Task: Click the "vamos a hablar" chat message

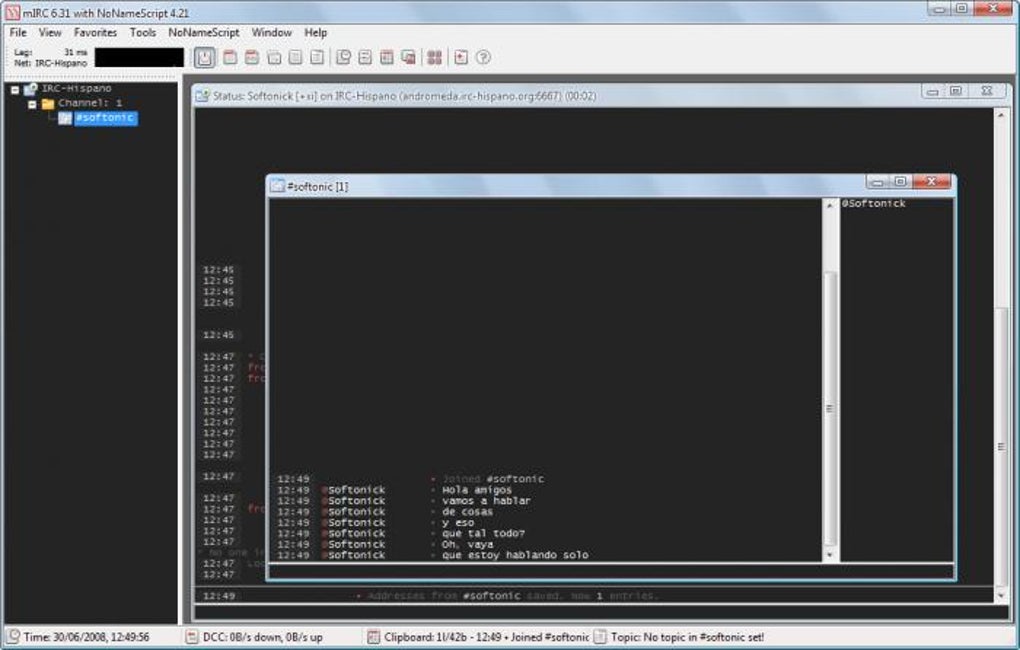Action: 486,501
